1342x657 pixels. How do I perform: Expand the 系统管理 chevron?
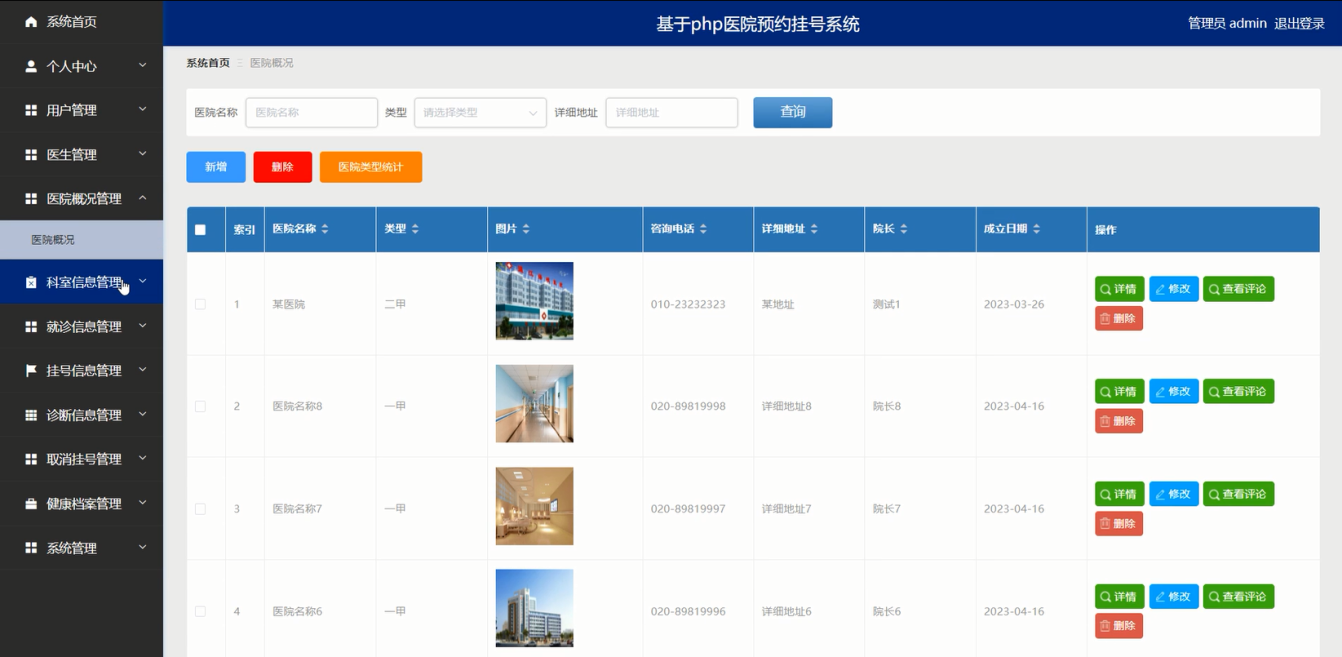[142, 547]
